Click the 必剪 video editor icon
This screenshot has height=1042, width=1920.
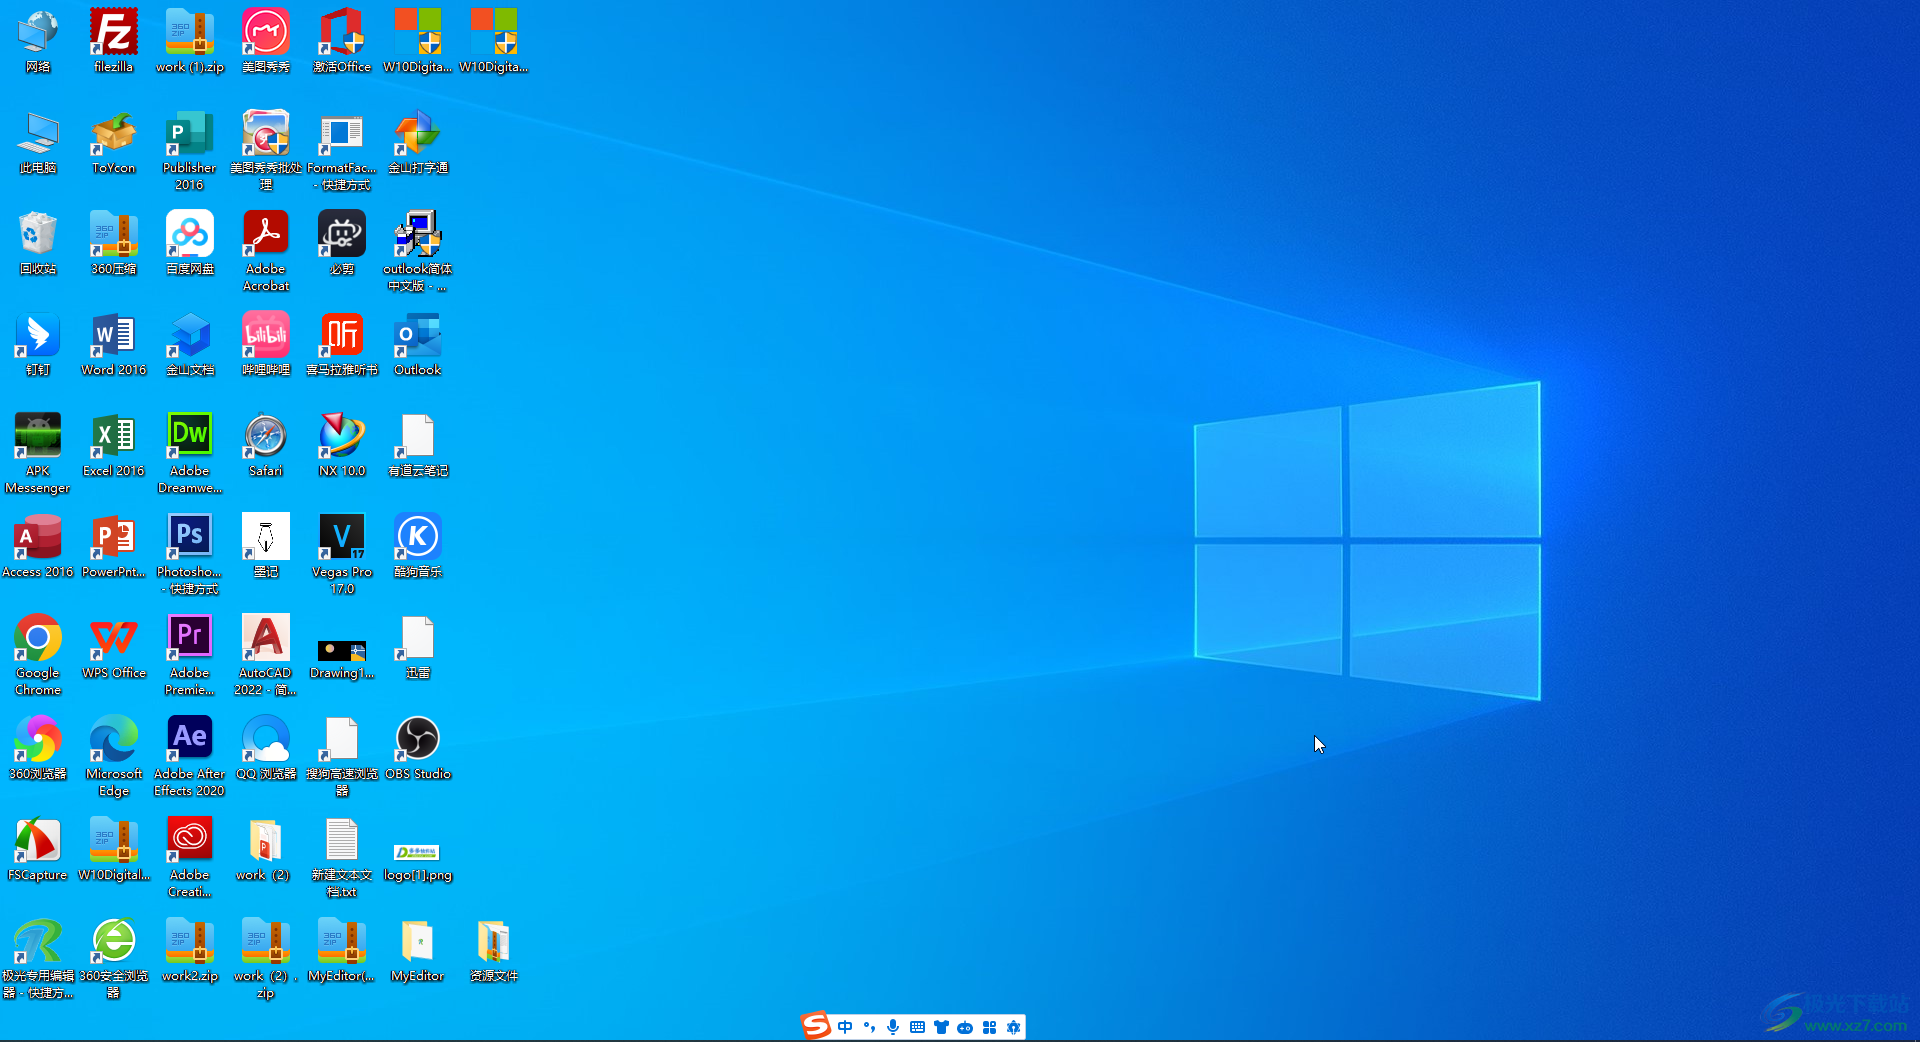[342, 235]
